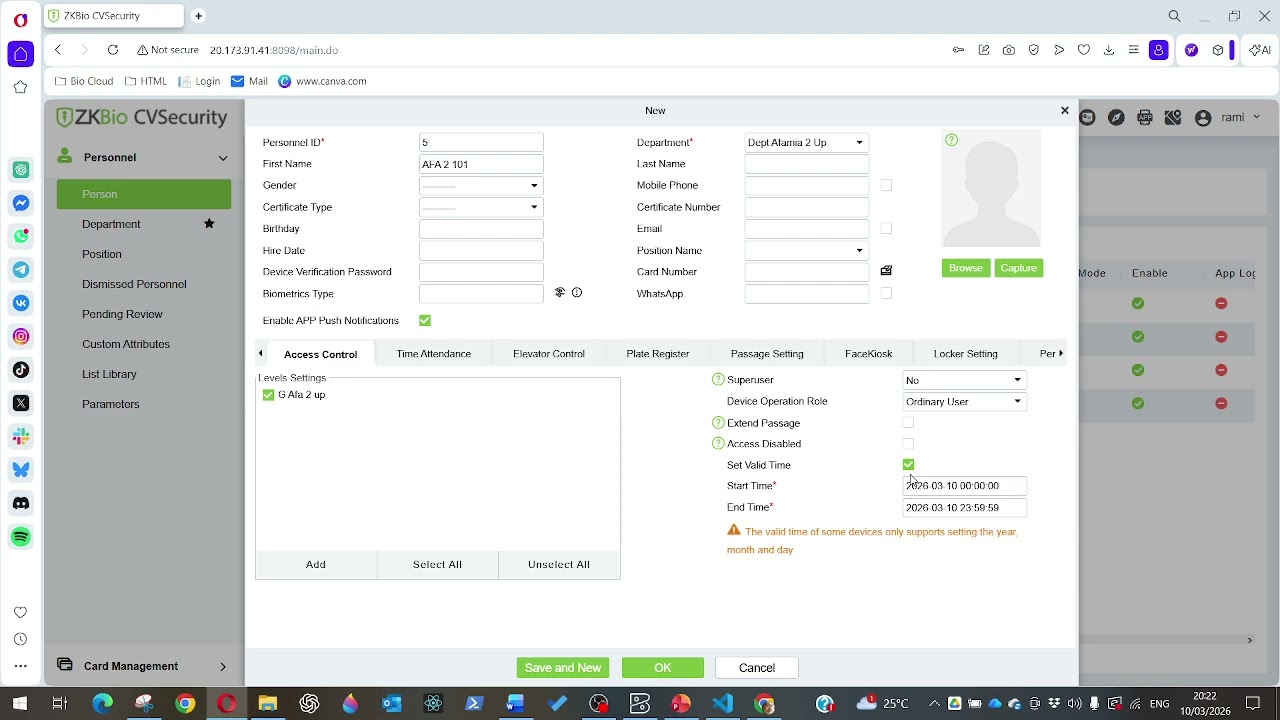Image resolution: width=1280 pixels, height=720 pixels.
Task: Open the Position Name dropdown
Action: tap(807, 251)
